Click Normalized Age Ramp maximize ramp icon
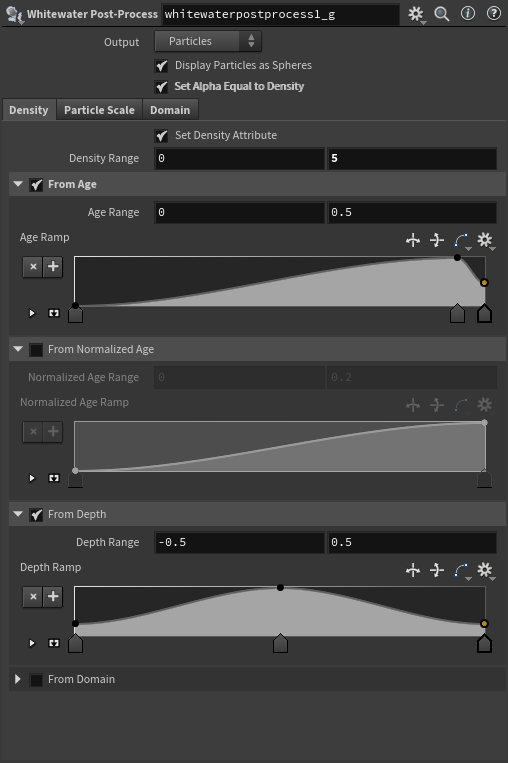508x763 pixels. [54, 478]
